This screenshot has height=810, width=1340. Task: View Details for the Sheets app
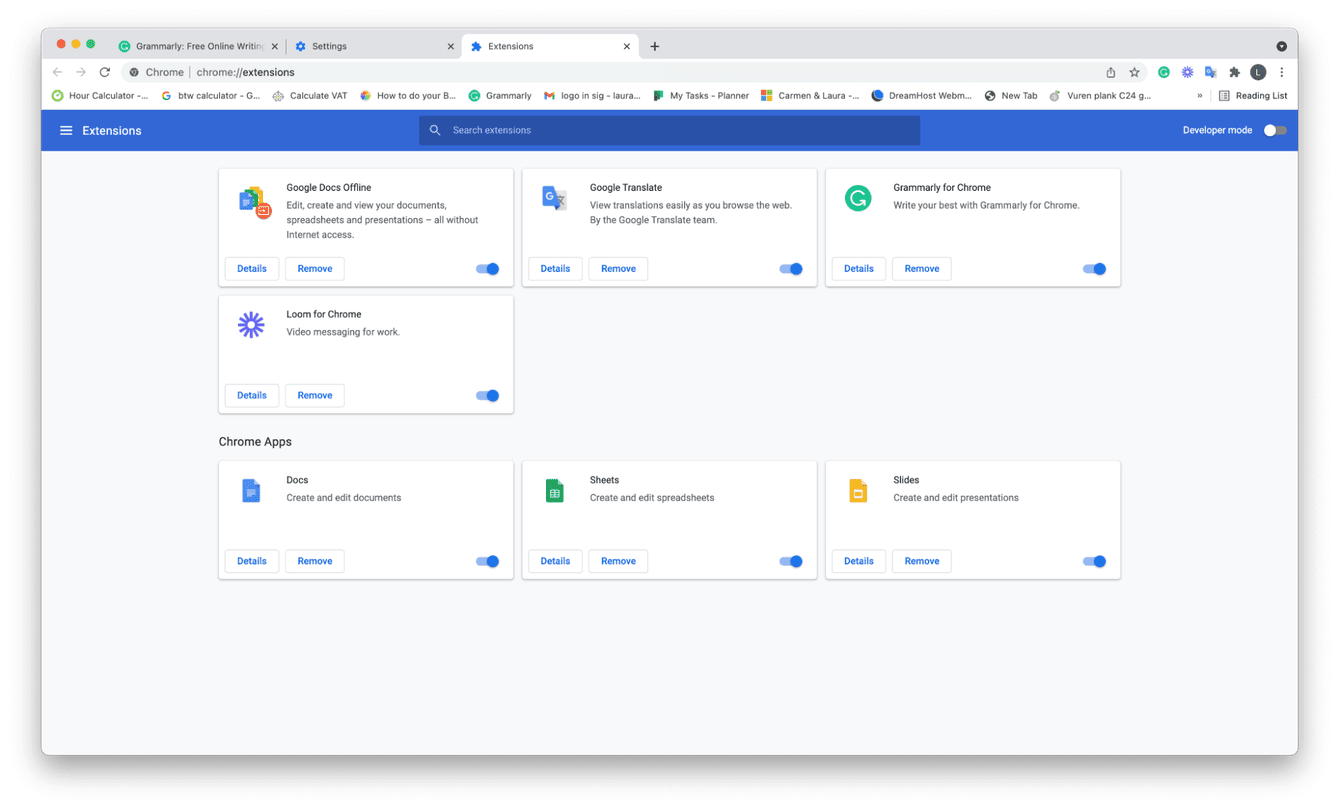tap(555, 561)
